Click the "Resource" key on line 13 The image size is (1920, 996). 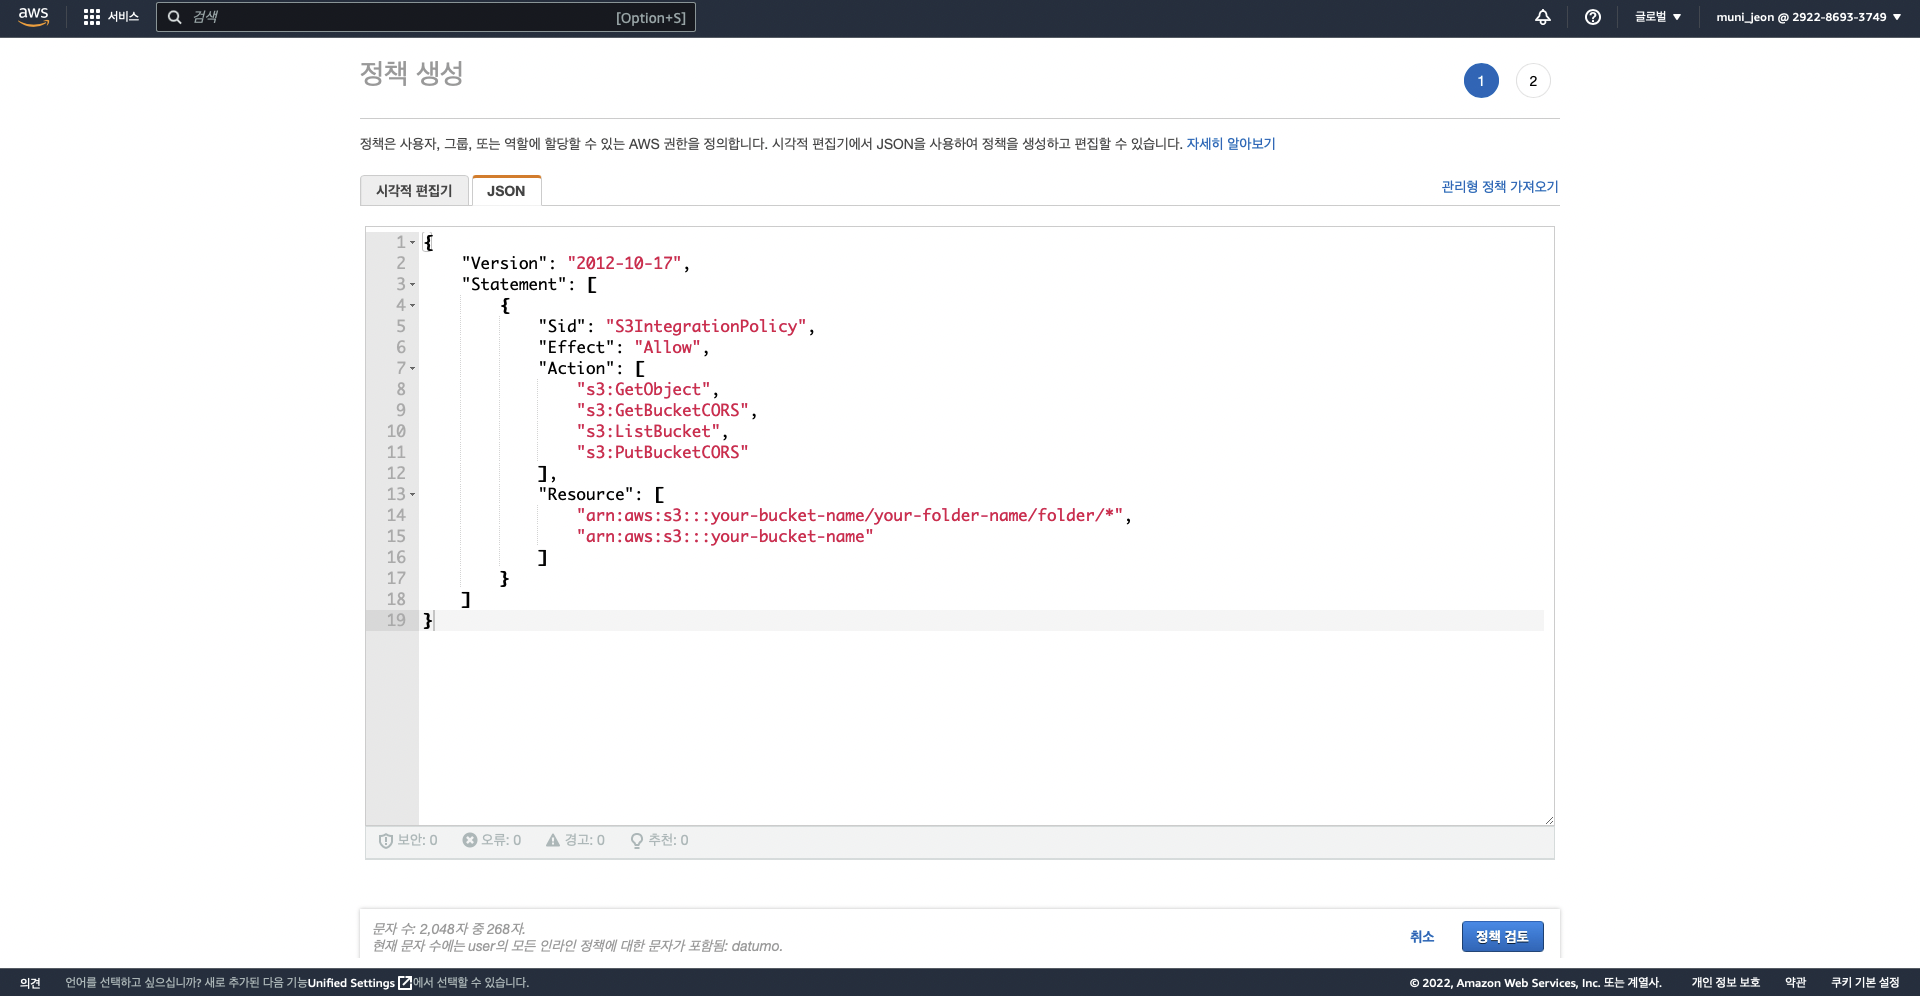586,494
